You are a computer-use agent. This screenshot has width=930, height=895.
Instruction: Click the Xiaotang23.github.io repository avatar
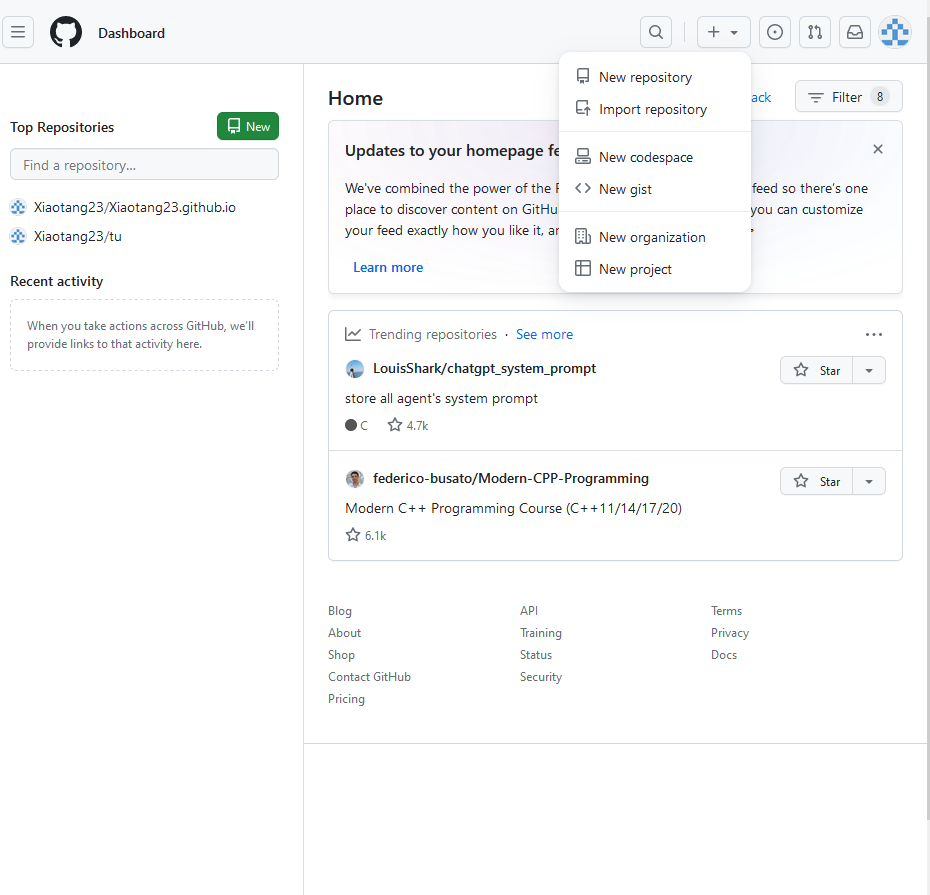(18, 207)
